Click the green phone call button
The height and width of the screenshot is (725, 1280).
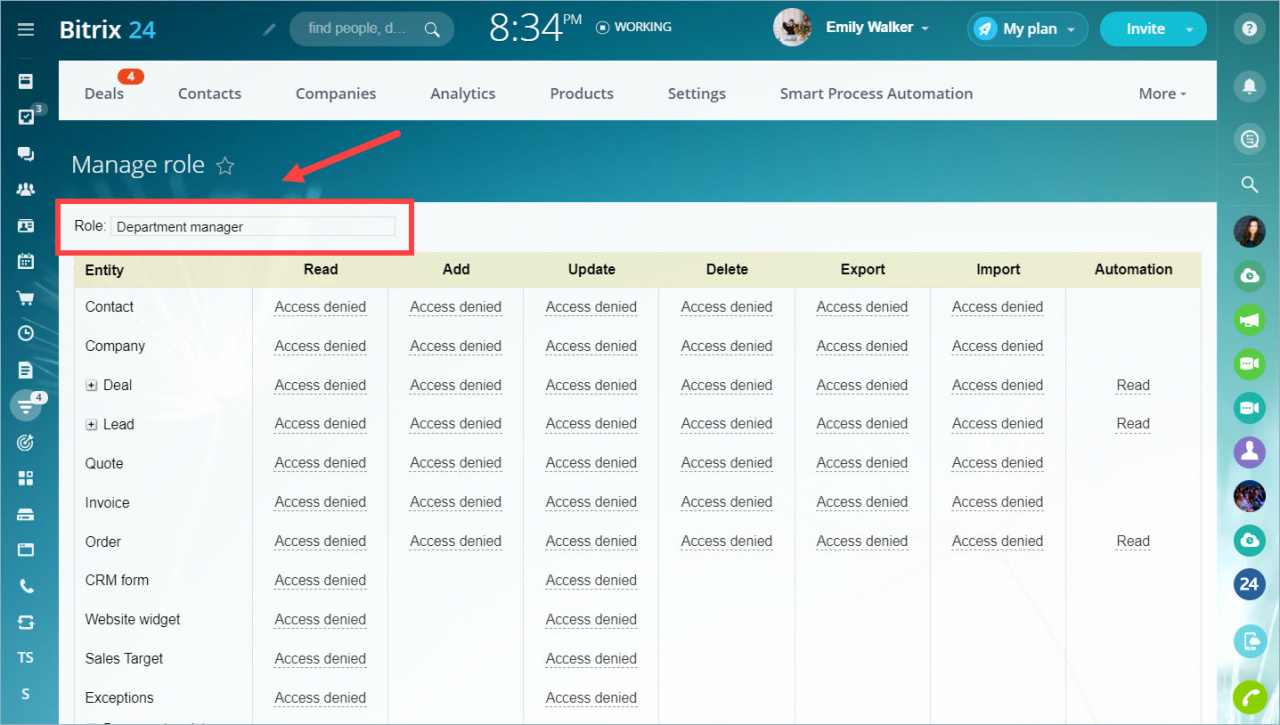[x=1249, y=696]
